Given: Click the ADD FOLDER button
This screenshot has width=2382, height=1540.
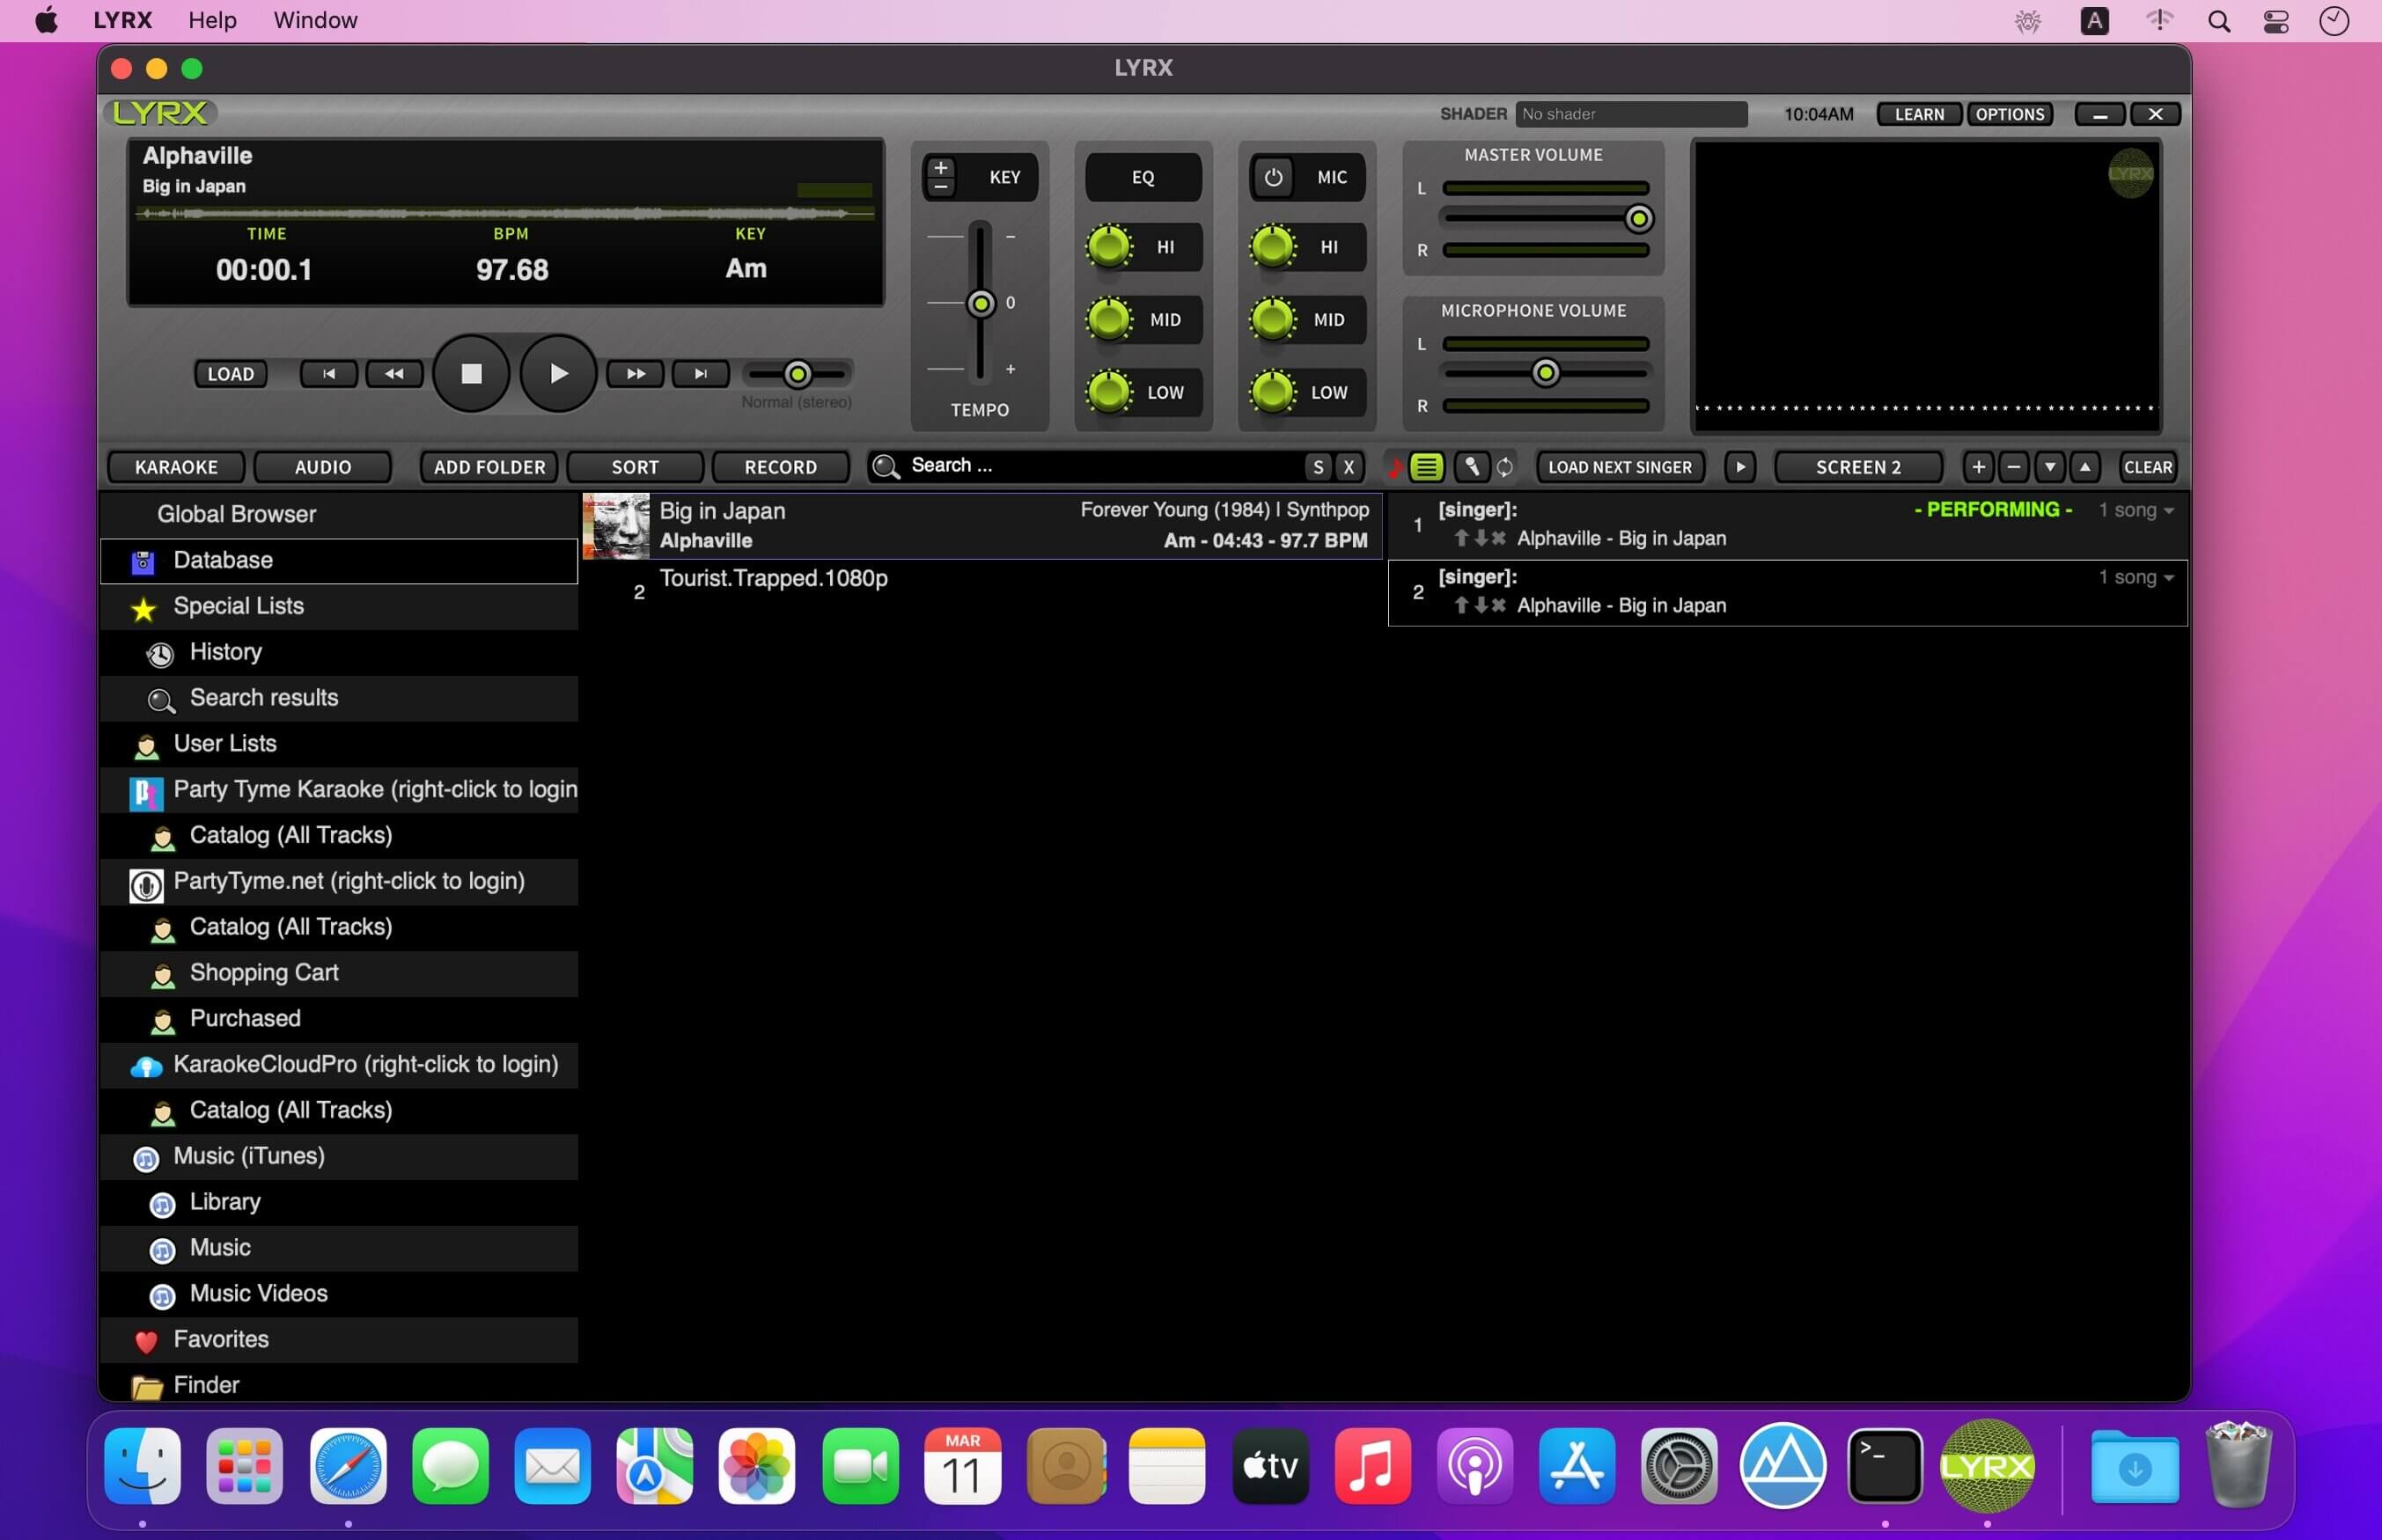Looking at the screenshot, I should (x=489, y=467).
